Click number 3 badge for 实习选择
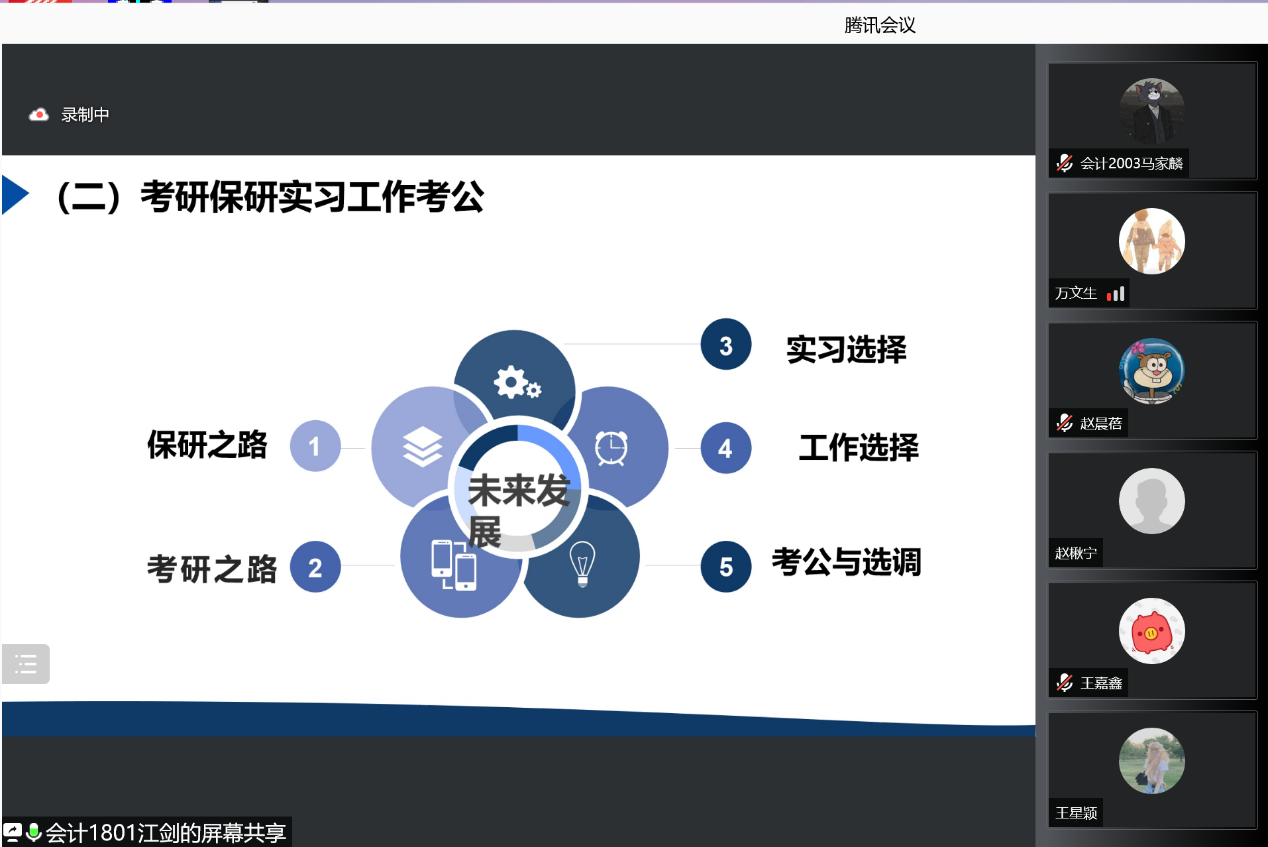This screenshot has height=847, width=1268. [726, 345]
